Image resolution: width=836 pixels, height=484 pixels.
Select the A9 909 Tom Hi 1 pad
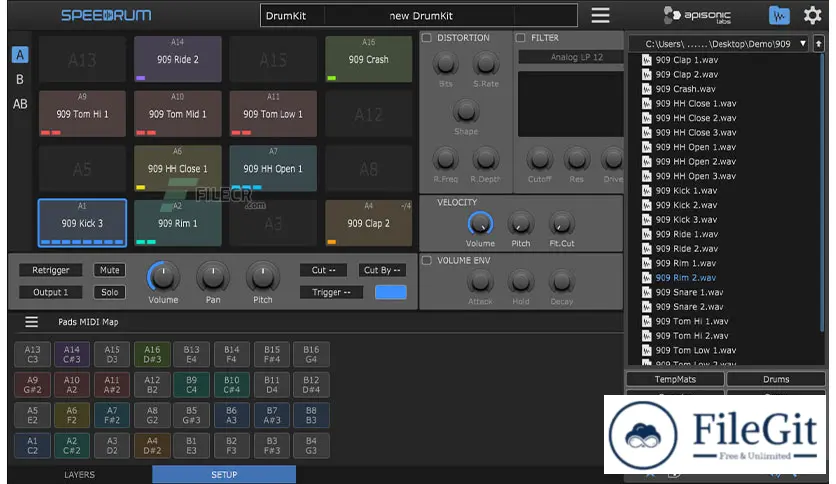coord(82,114)
